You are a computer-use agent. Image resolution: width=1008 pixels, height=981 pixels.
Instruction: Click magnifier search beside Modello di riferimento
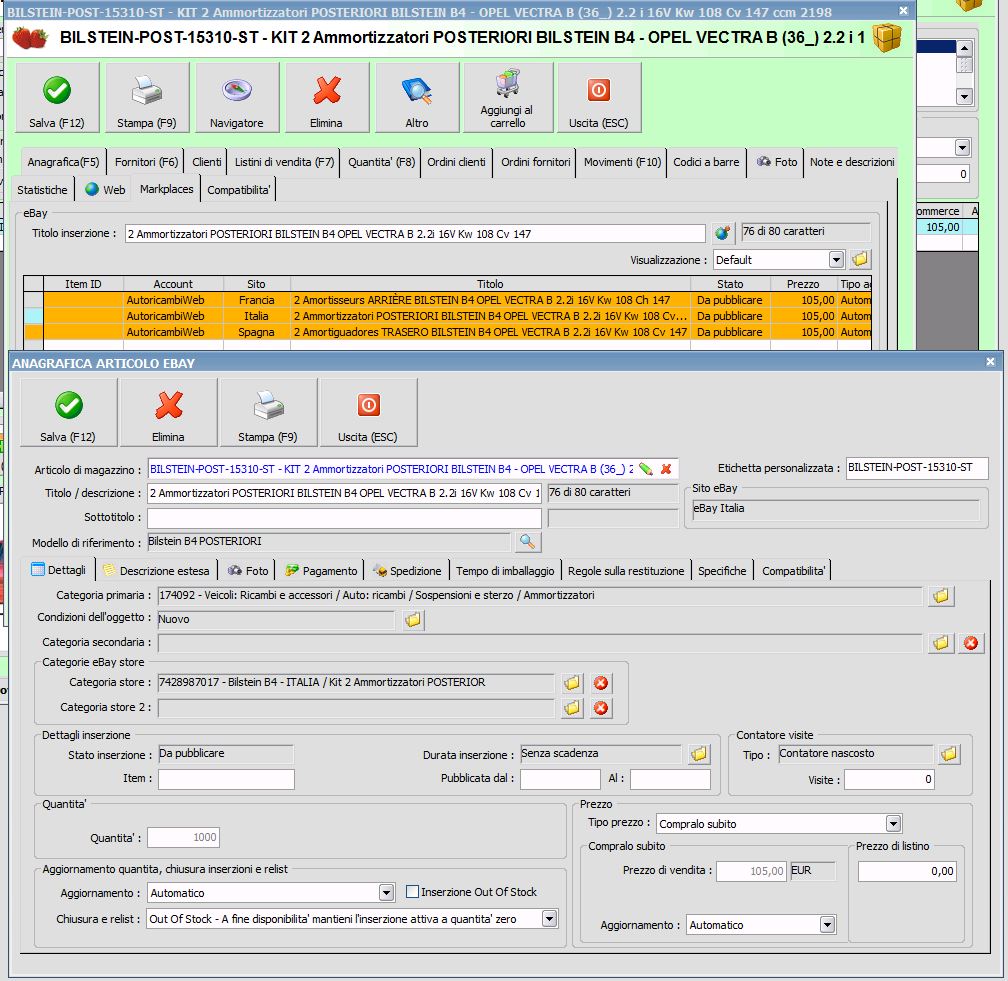pyautogui.click(x=527, y=542)
